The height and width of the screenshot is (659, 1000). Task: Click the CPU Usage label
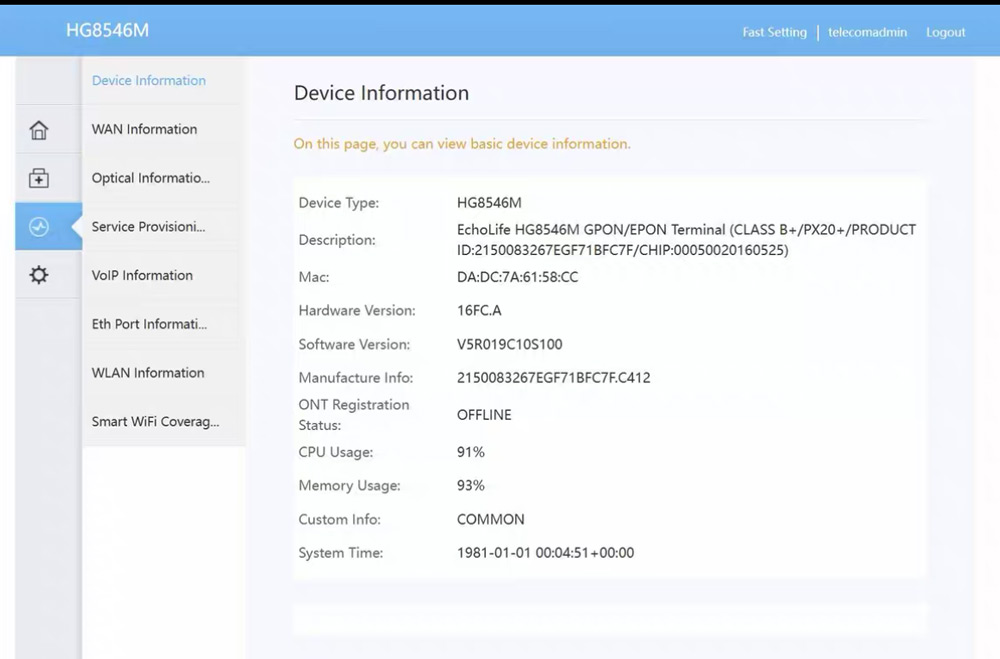[x=335, y=452]
